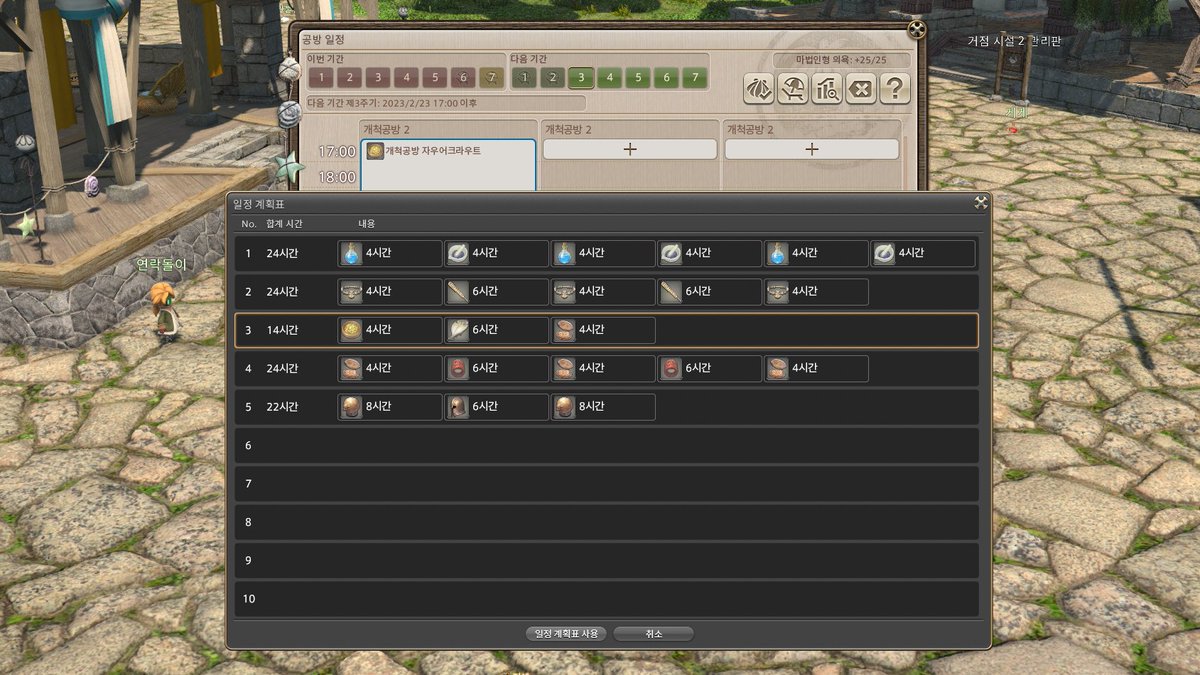Select plan row 5 with 22시간 total
The image size is (1200, 675).
606,407
